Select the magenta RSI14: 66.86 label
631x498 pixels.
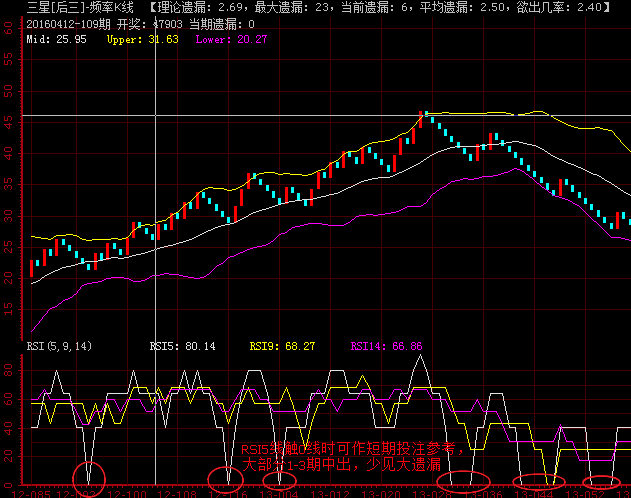click(386, 346)
